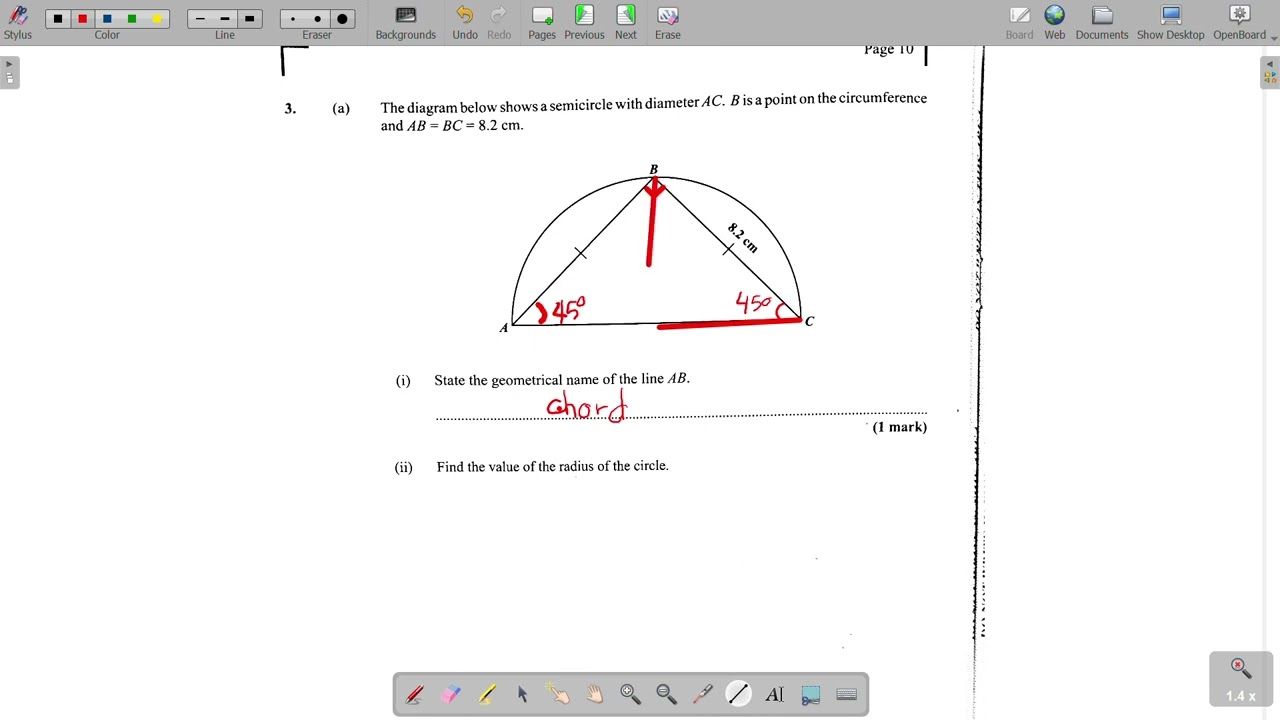Viewport: 1280px width, 720px height.
Task: Reset zoom using the magnifier icon
Action: 1241,669
